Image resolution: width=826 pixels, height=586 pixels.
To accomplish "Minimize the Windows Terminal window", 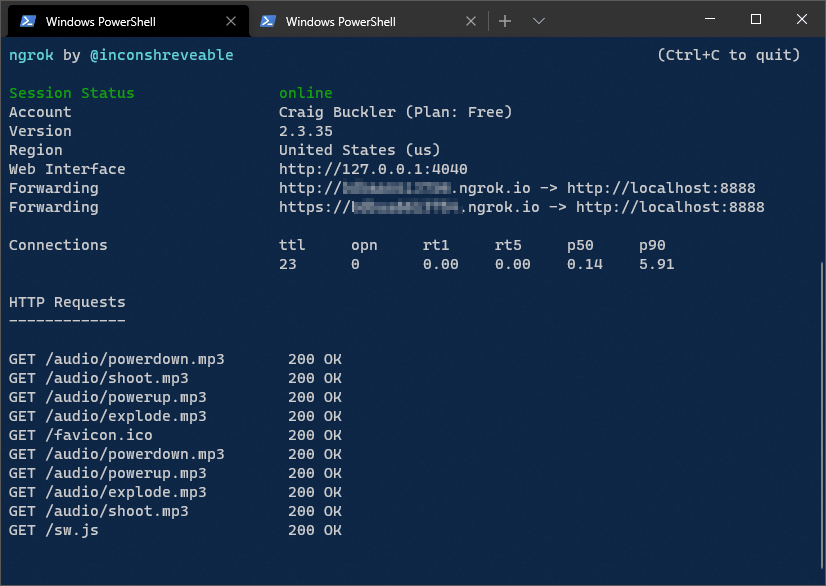I will 708,20.
